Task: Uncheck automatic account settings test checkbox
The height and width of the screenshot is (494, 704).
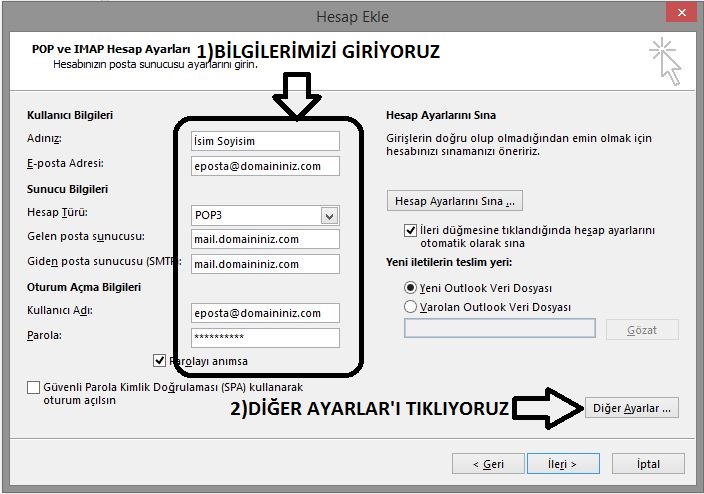Action: [x=411, y=230]
